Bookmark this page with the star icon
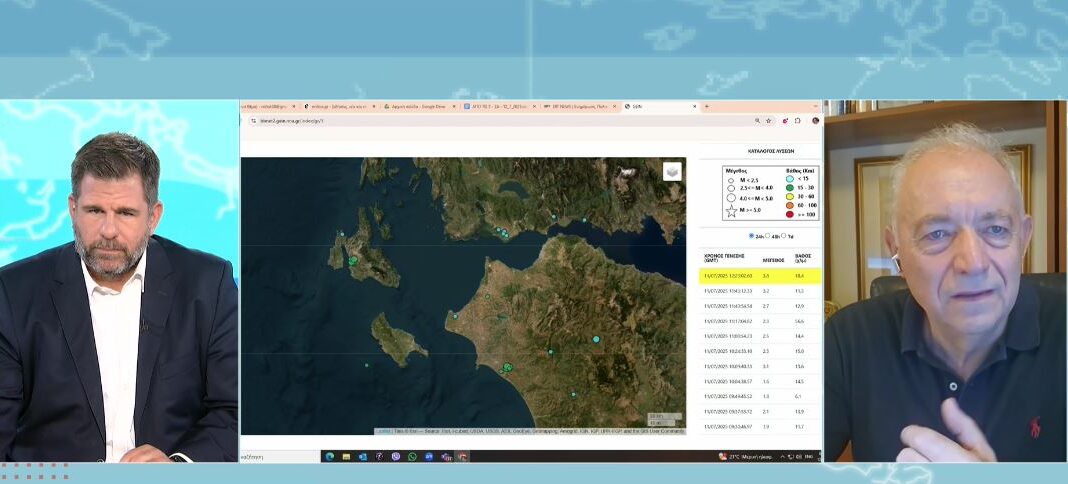 [768, 120]
